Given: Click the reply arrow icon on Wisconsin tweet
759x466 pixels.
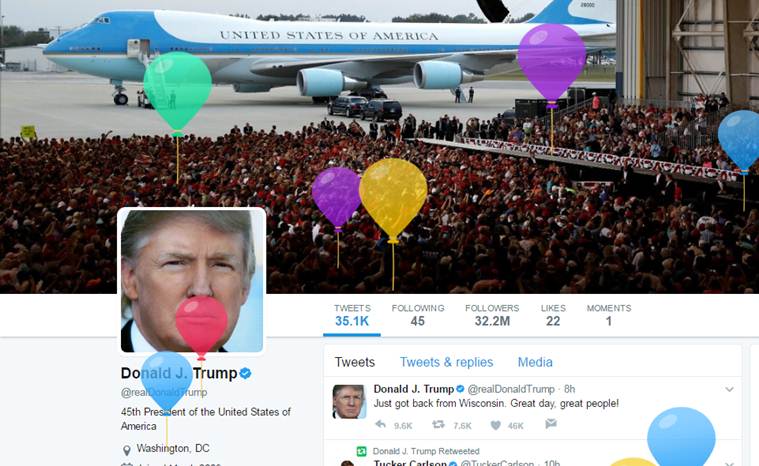Looking at the screenshot, I should coord(380,424).
